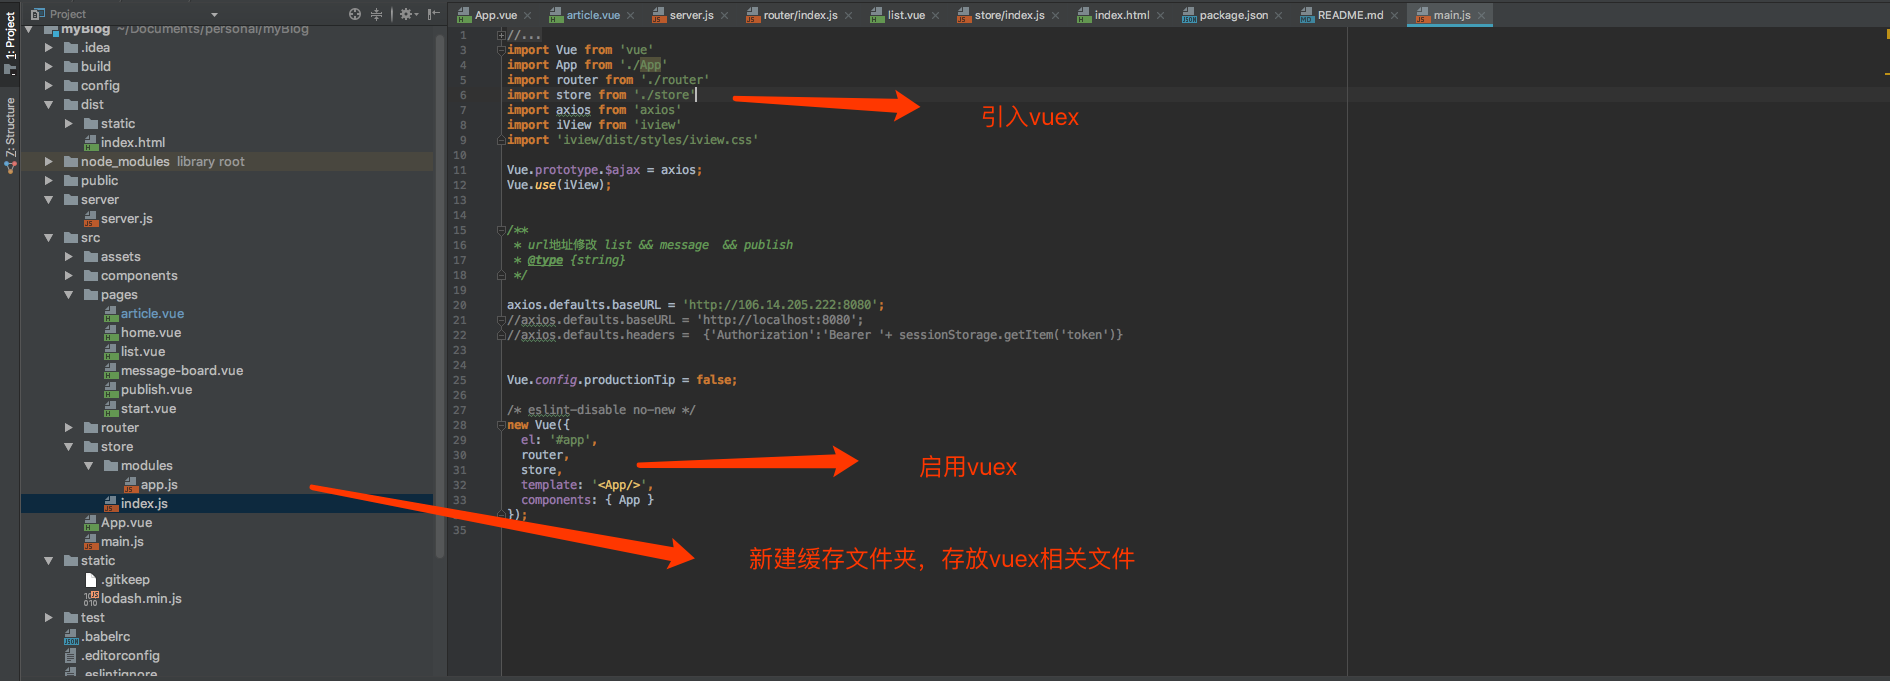Close the package.json editor tab
The width and height of the screenshot is (1890, 681).
tap(1278, 15)
